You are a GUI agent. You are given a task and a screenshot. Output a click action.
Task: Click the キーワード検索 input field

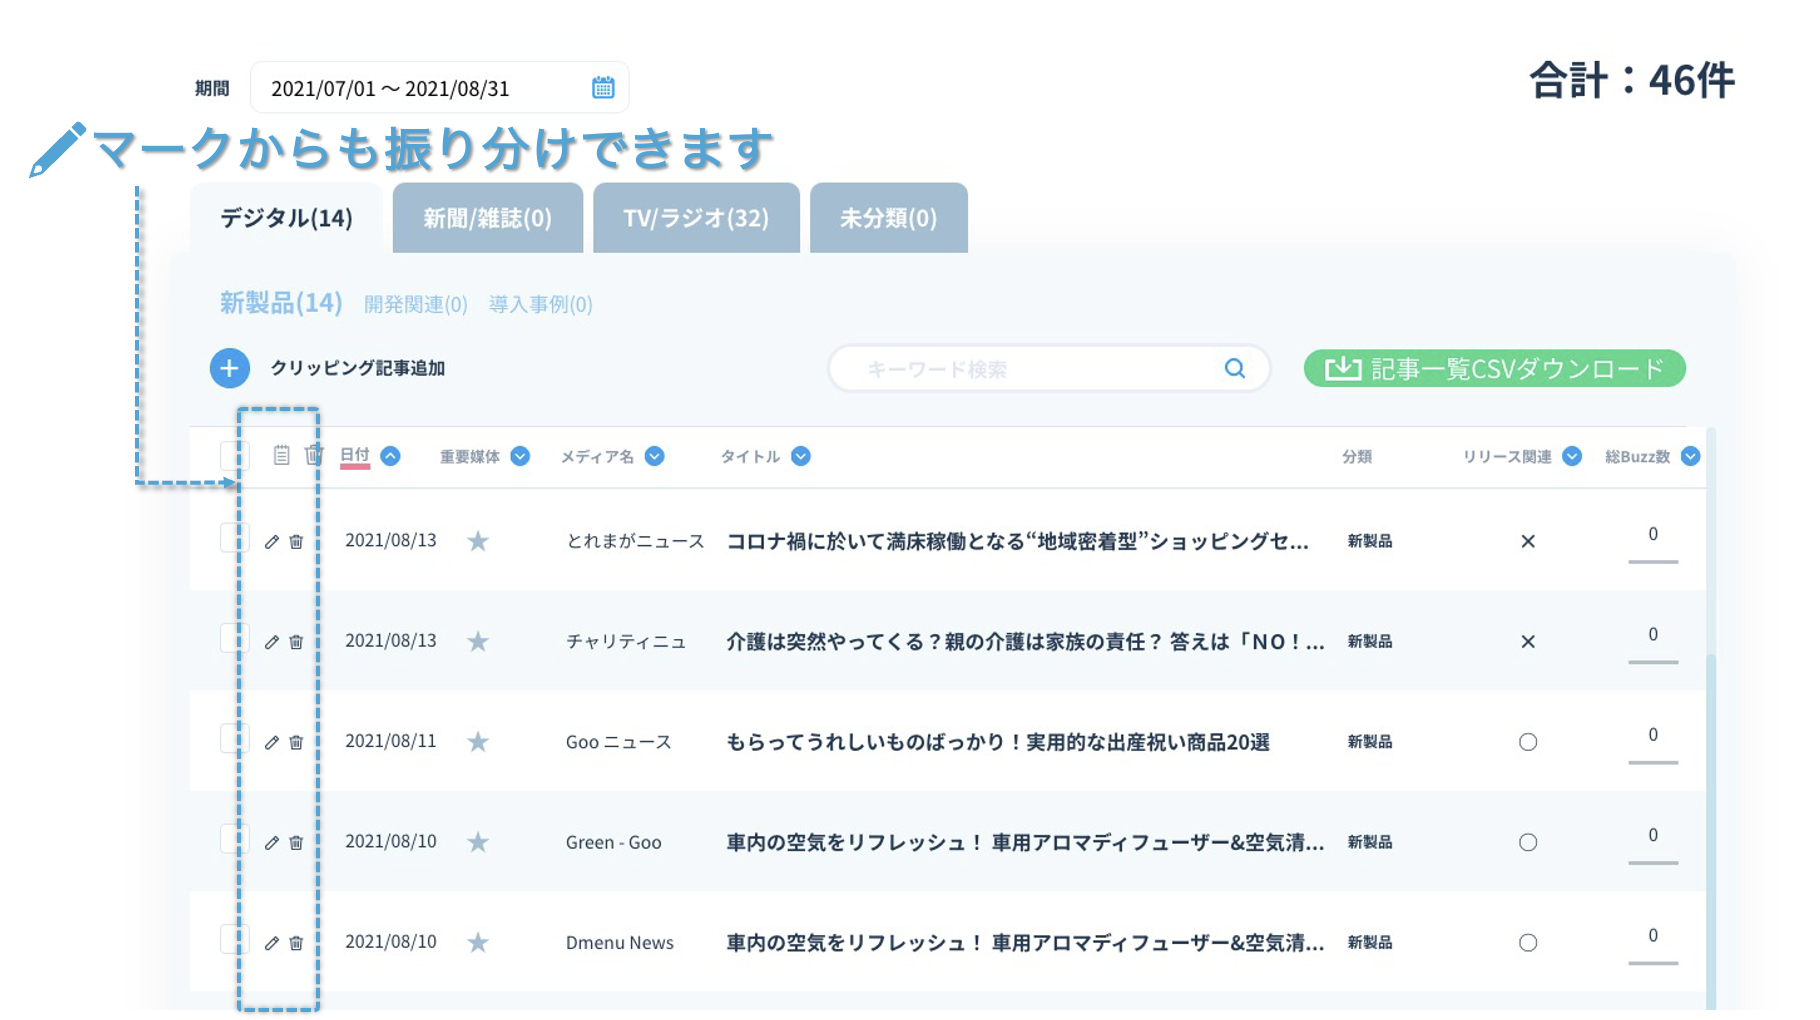pyautogui.click(x=1030, y=369)
